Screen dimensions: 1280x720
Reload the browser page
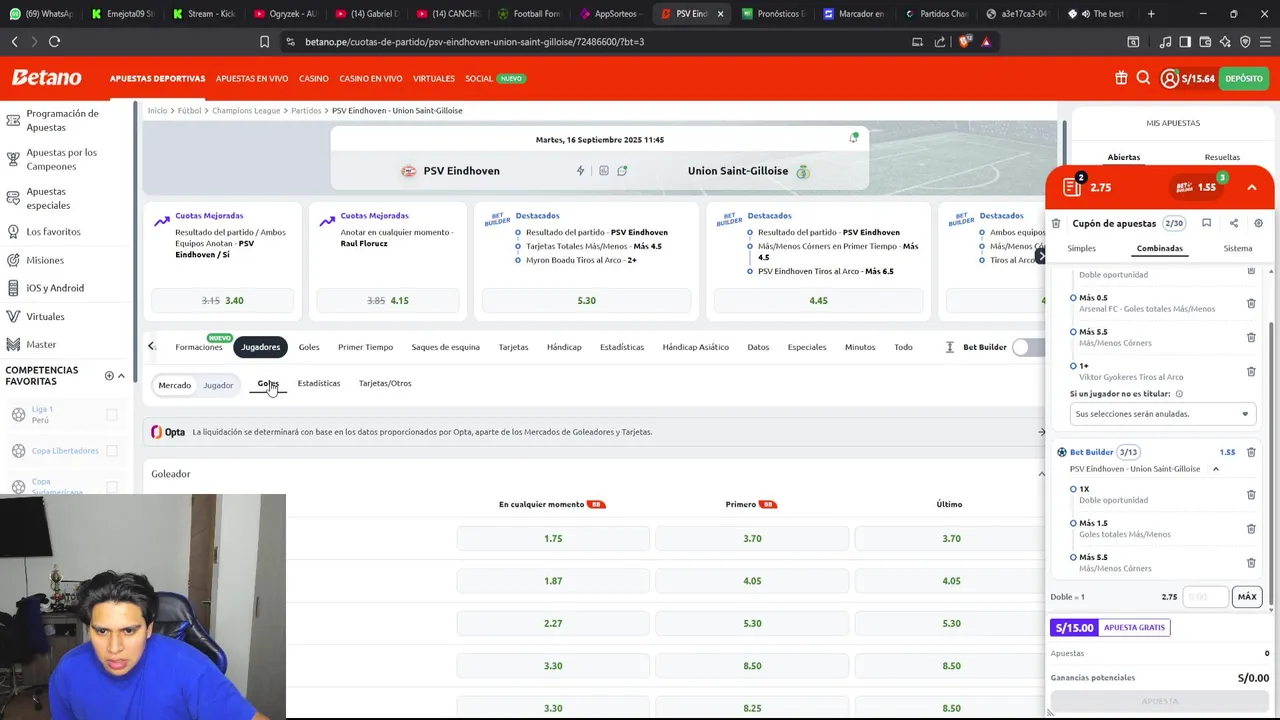coord(54,42)
